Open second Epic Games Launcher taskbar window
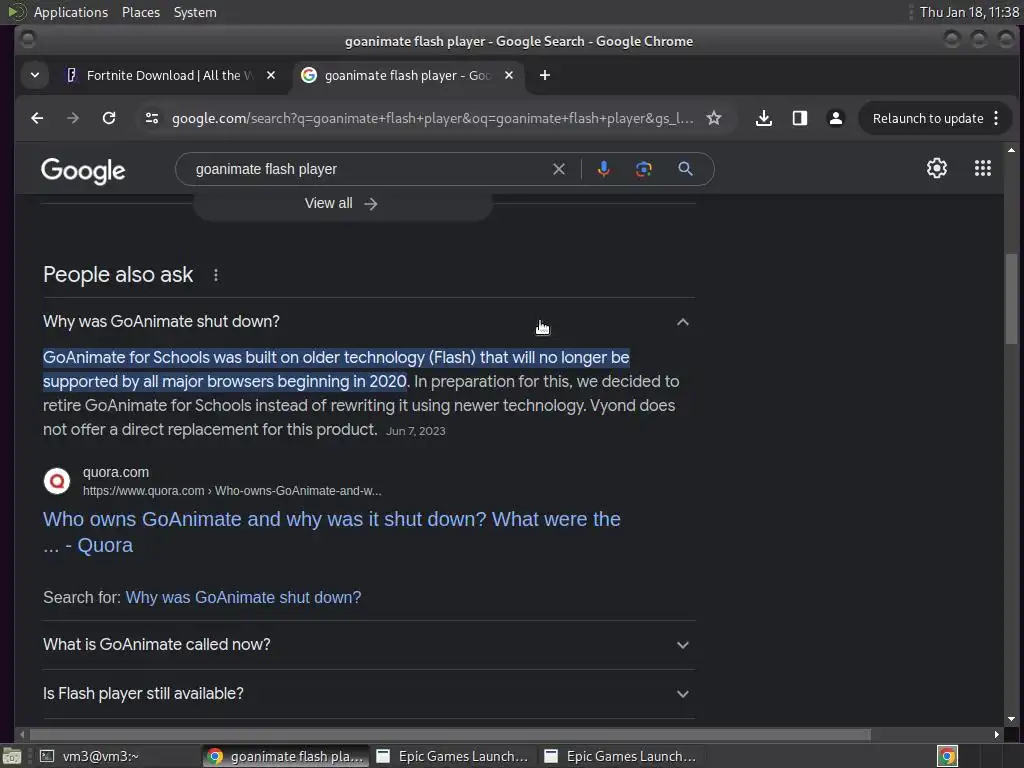The image size is (1024, 768). (x=621, y=756)
